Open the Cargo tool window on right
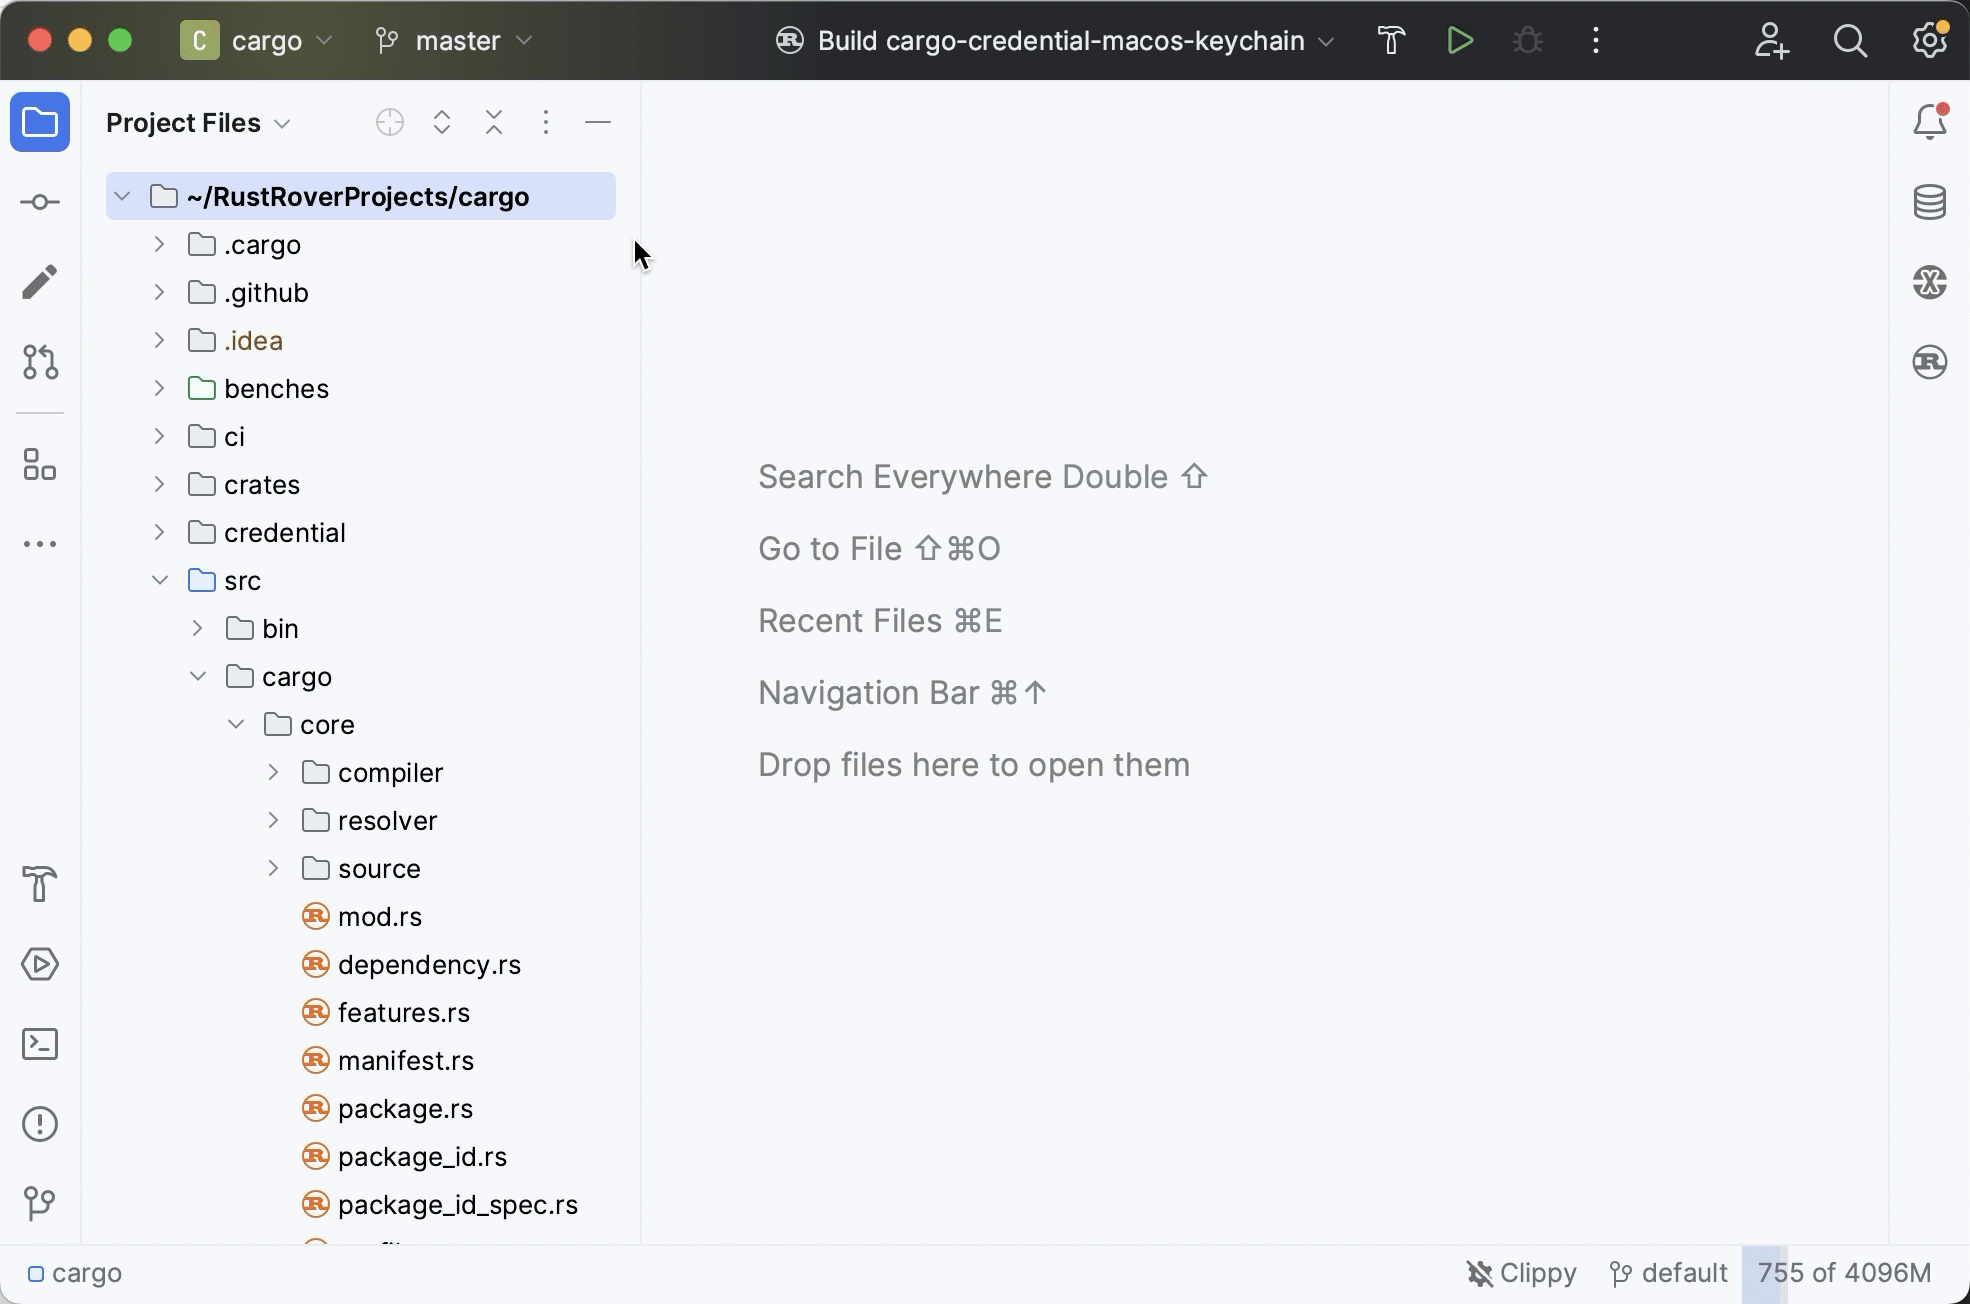 pos(1929,362)
